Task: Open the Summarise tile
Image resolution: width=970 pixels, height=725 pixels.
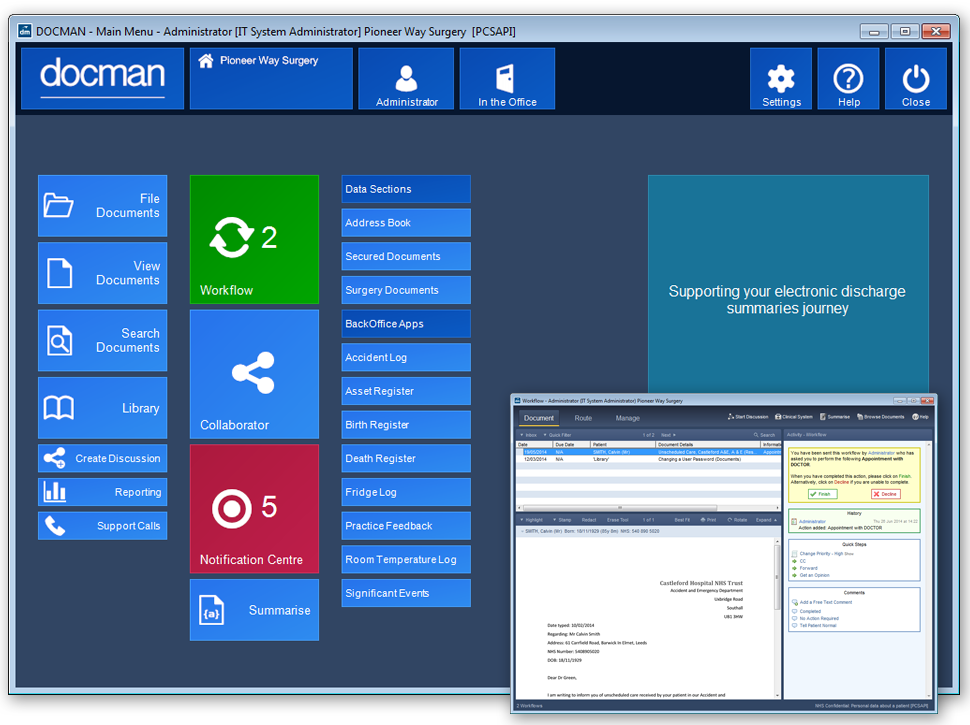Action: pos(254,610)
